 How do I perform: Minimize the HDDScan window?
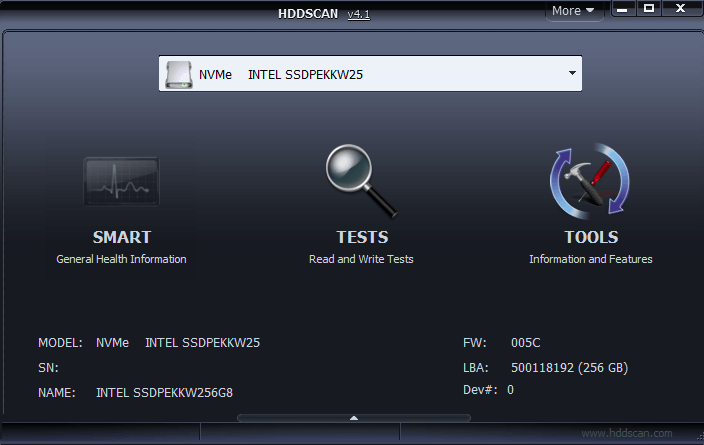(622, 9)
